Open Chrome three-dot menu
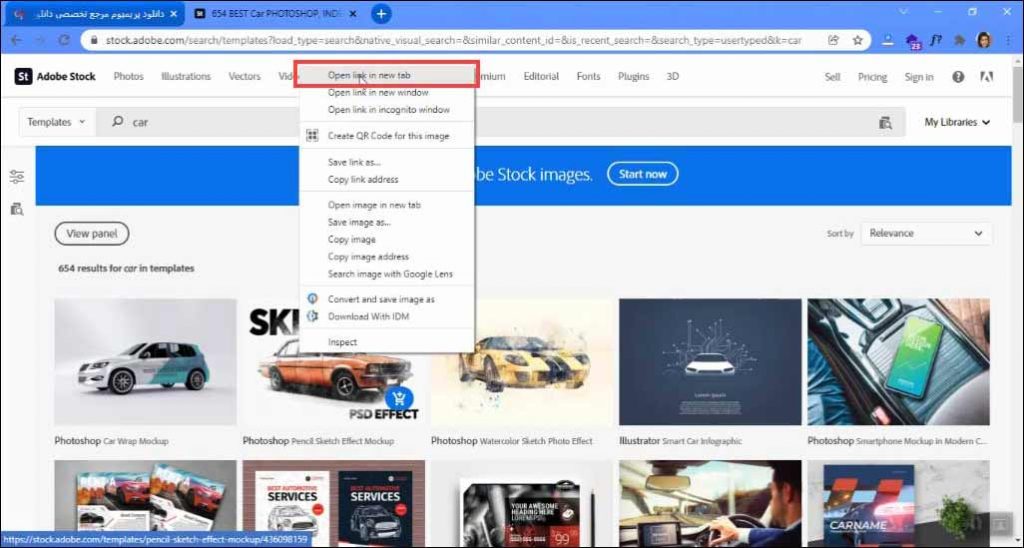1024x548 pixels. (1009, 40)
